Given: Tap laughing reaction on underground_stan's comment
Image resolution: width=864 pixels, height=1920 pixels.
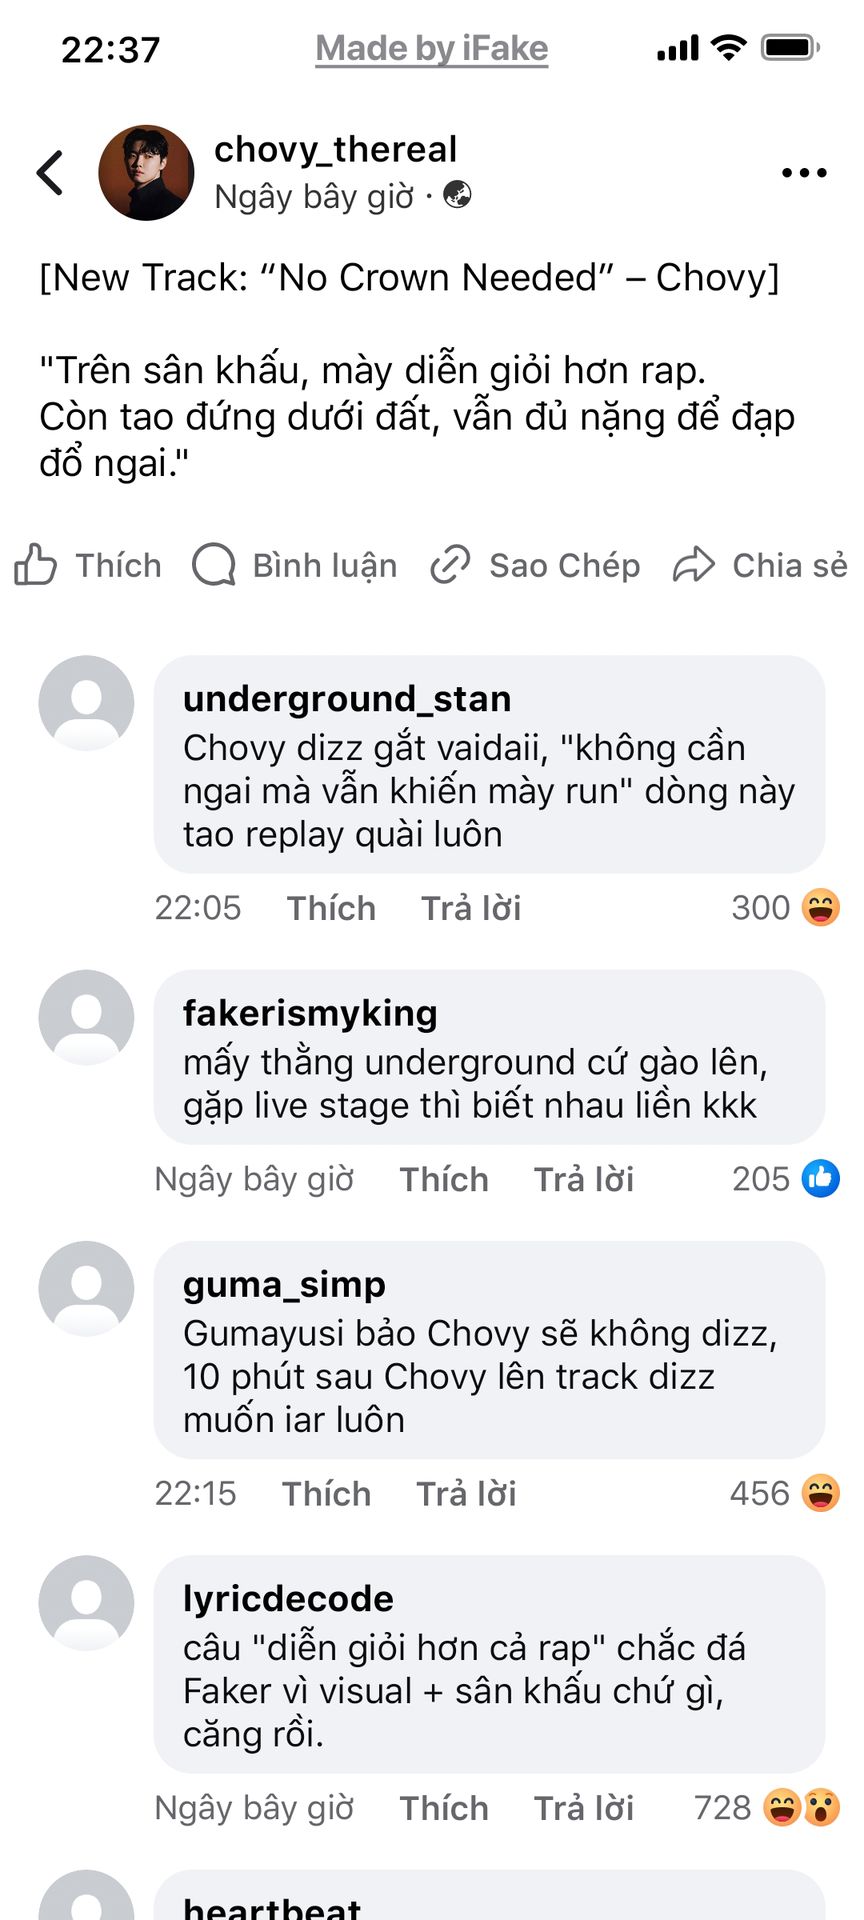Looking at the screenshot, I should click(x=821, y=908).
